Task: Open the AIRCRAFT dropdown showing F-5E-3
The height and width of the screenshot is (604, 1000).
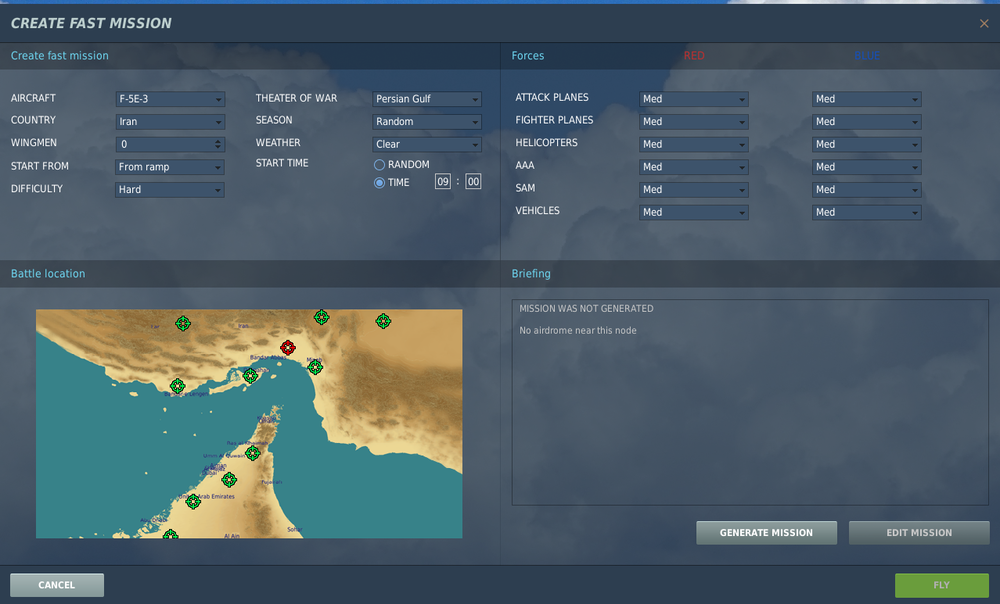Action: click(x=170, y=99)
